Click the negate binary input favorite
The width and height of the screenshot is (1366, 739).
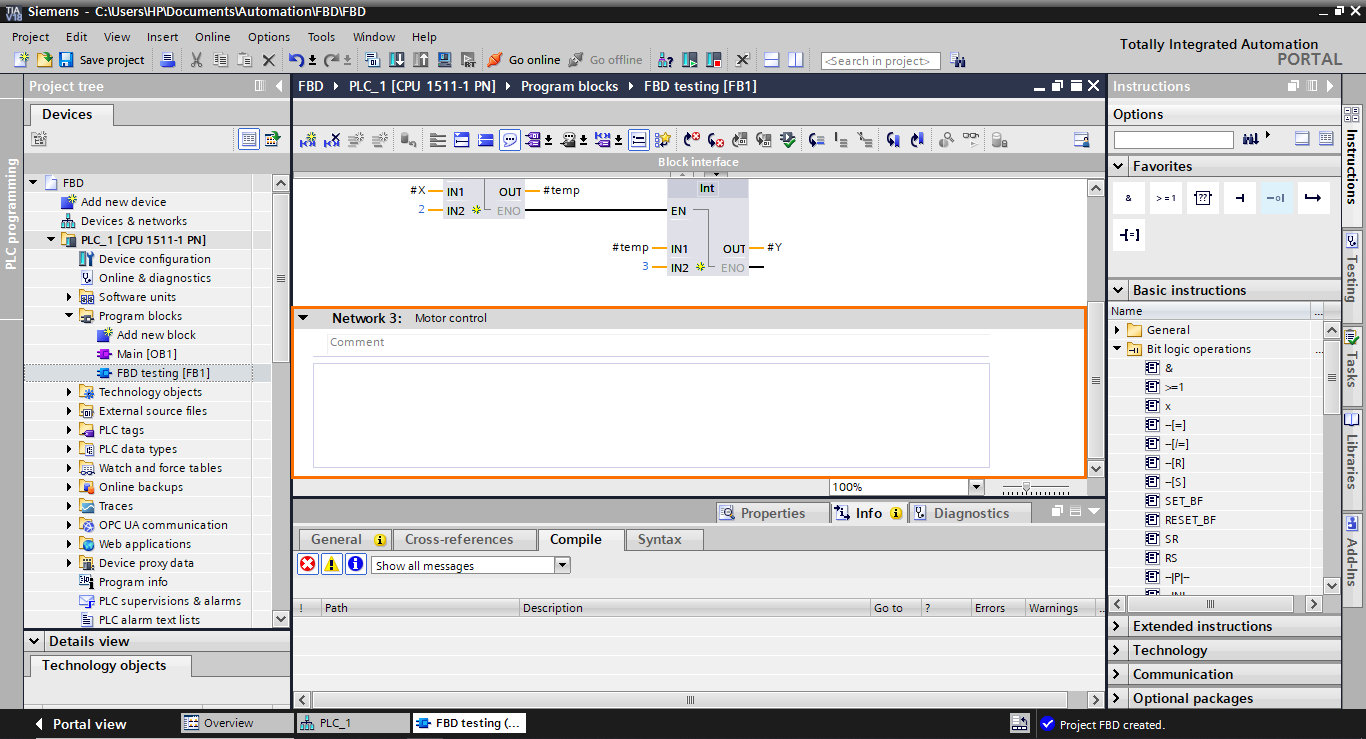[x=1277, y=198]
